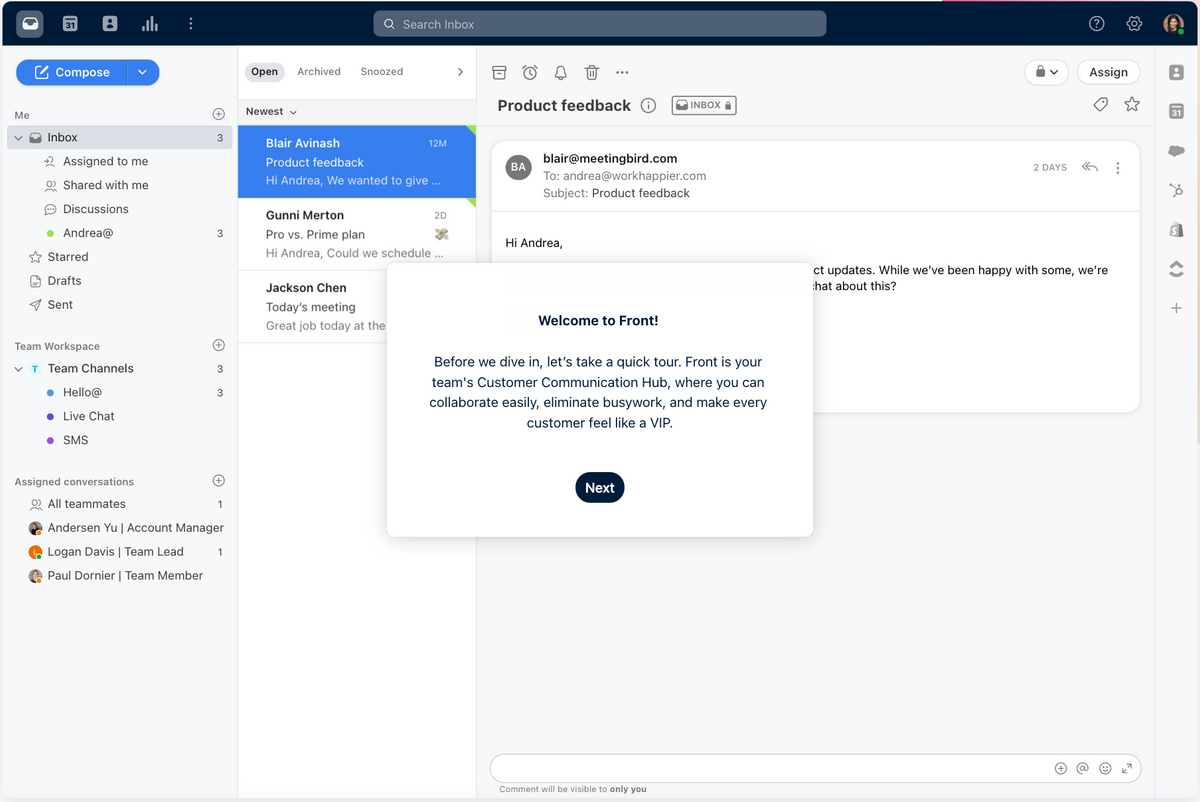Open the Settings gear icon
The height and width of the screenshot is (802, 1200).
pos(1134,24)
